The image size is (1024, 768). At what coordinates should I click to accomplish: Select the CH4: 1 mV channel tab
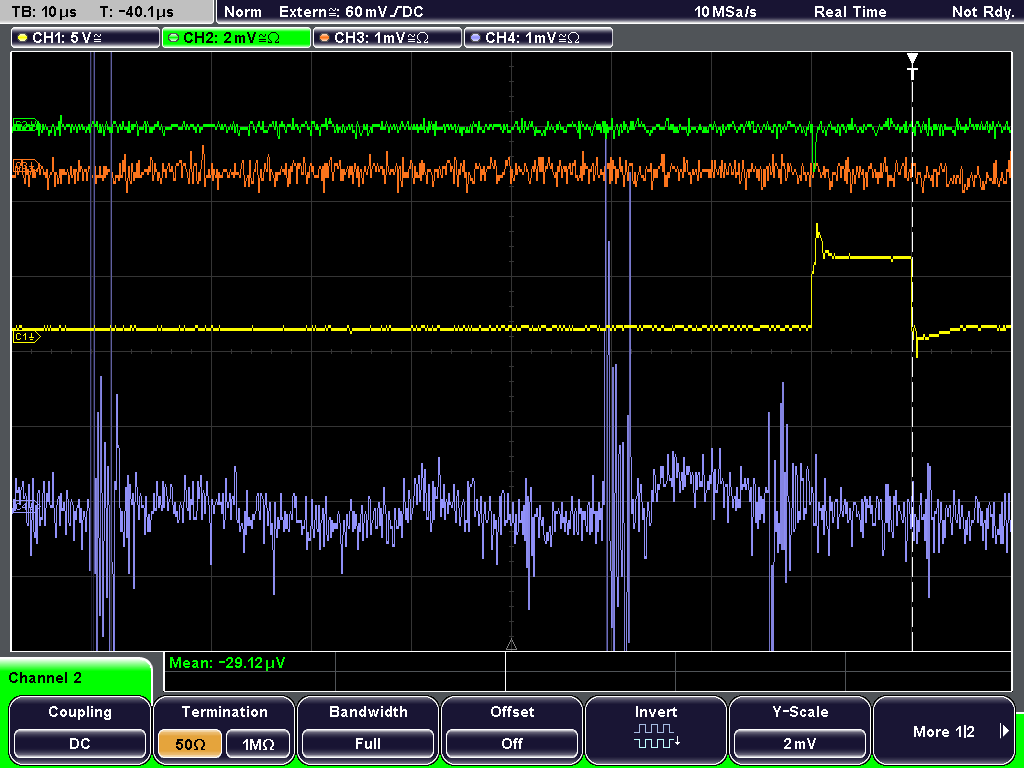pyautogui.click(x=538, y=38)
